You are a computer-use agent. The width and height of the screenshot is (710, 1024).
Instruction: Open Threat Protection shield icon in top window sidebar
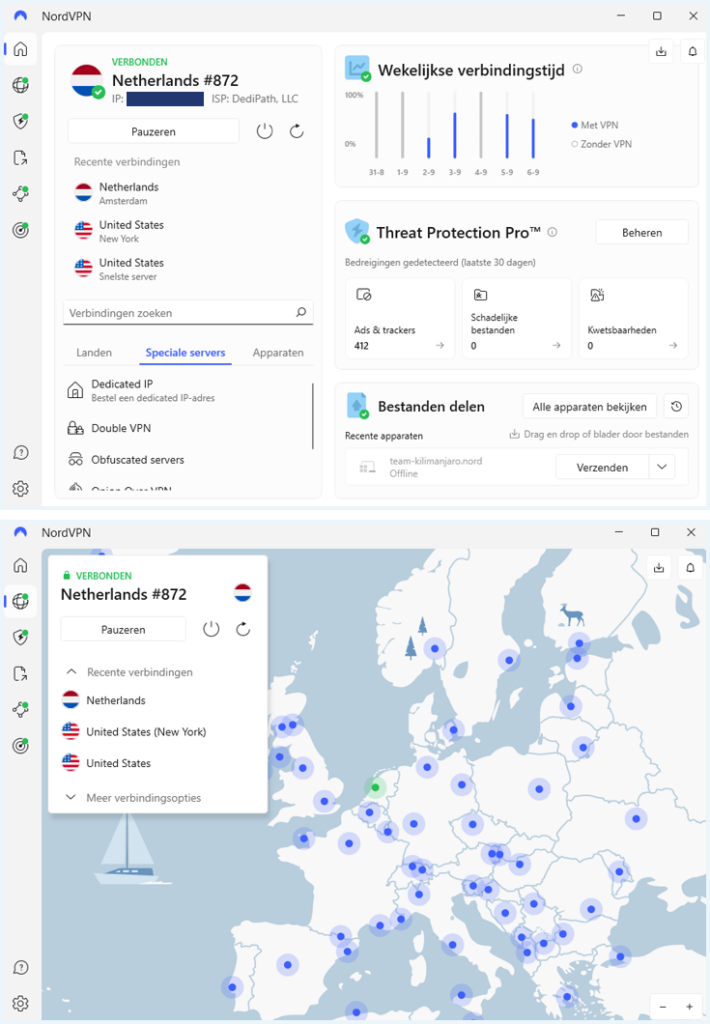pos(21,121)
